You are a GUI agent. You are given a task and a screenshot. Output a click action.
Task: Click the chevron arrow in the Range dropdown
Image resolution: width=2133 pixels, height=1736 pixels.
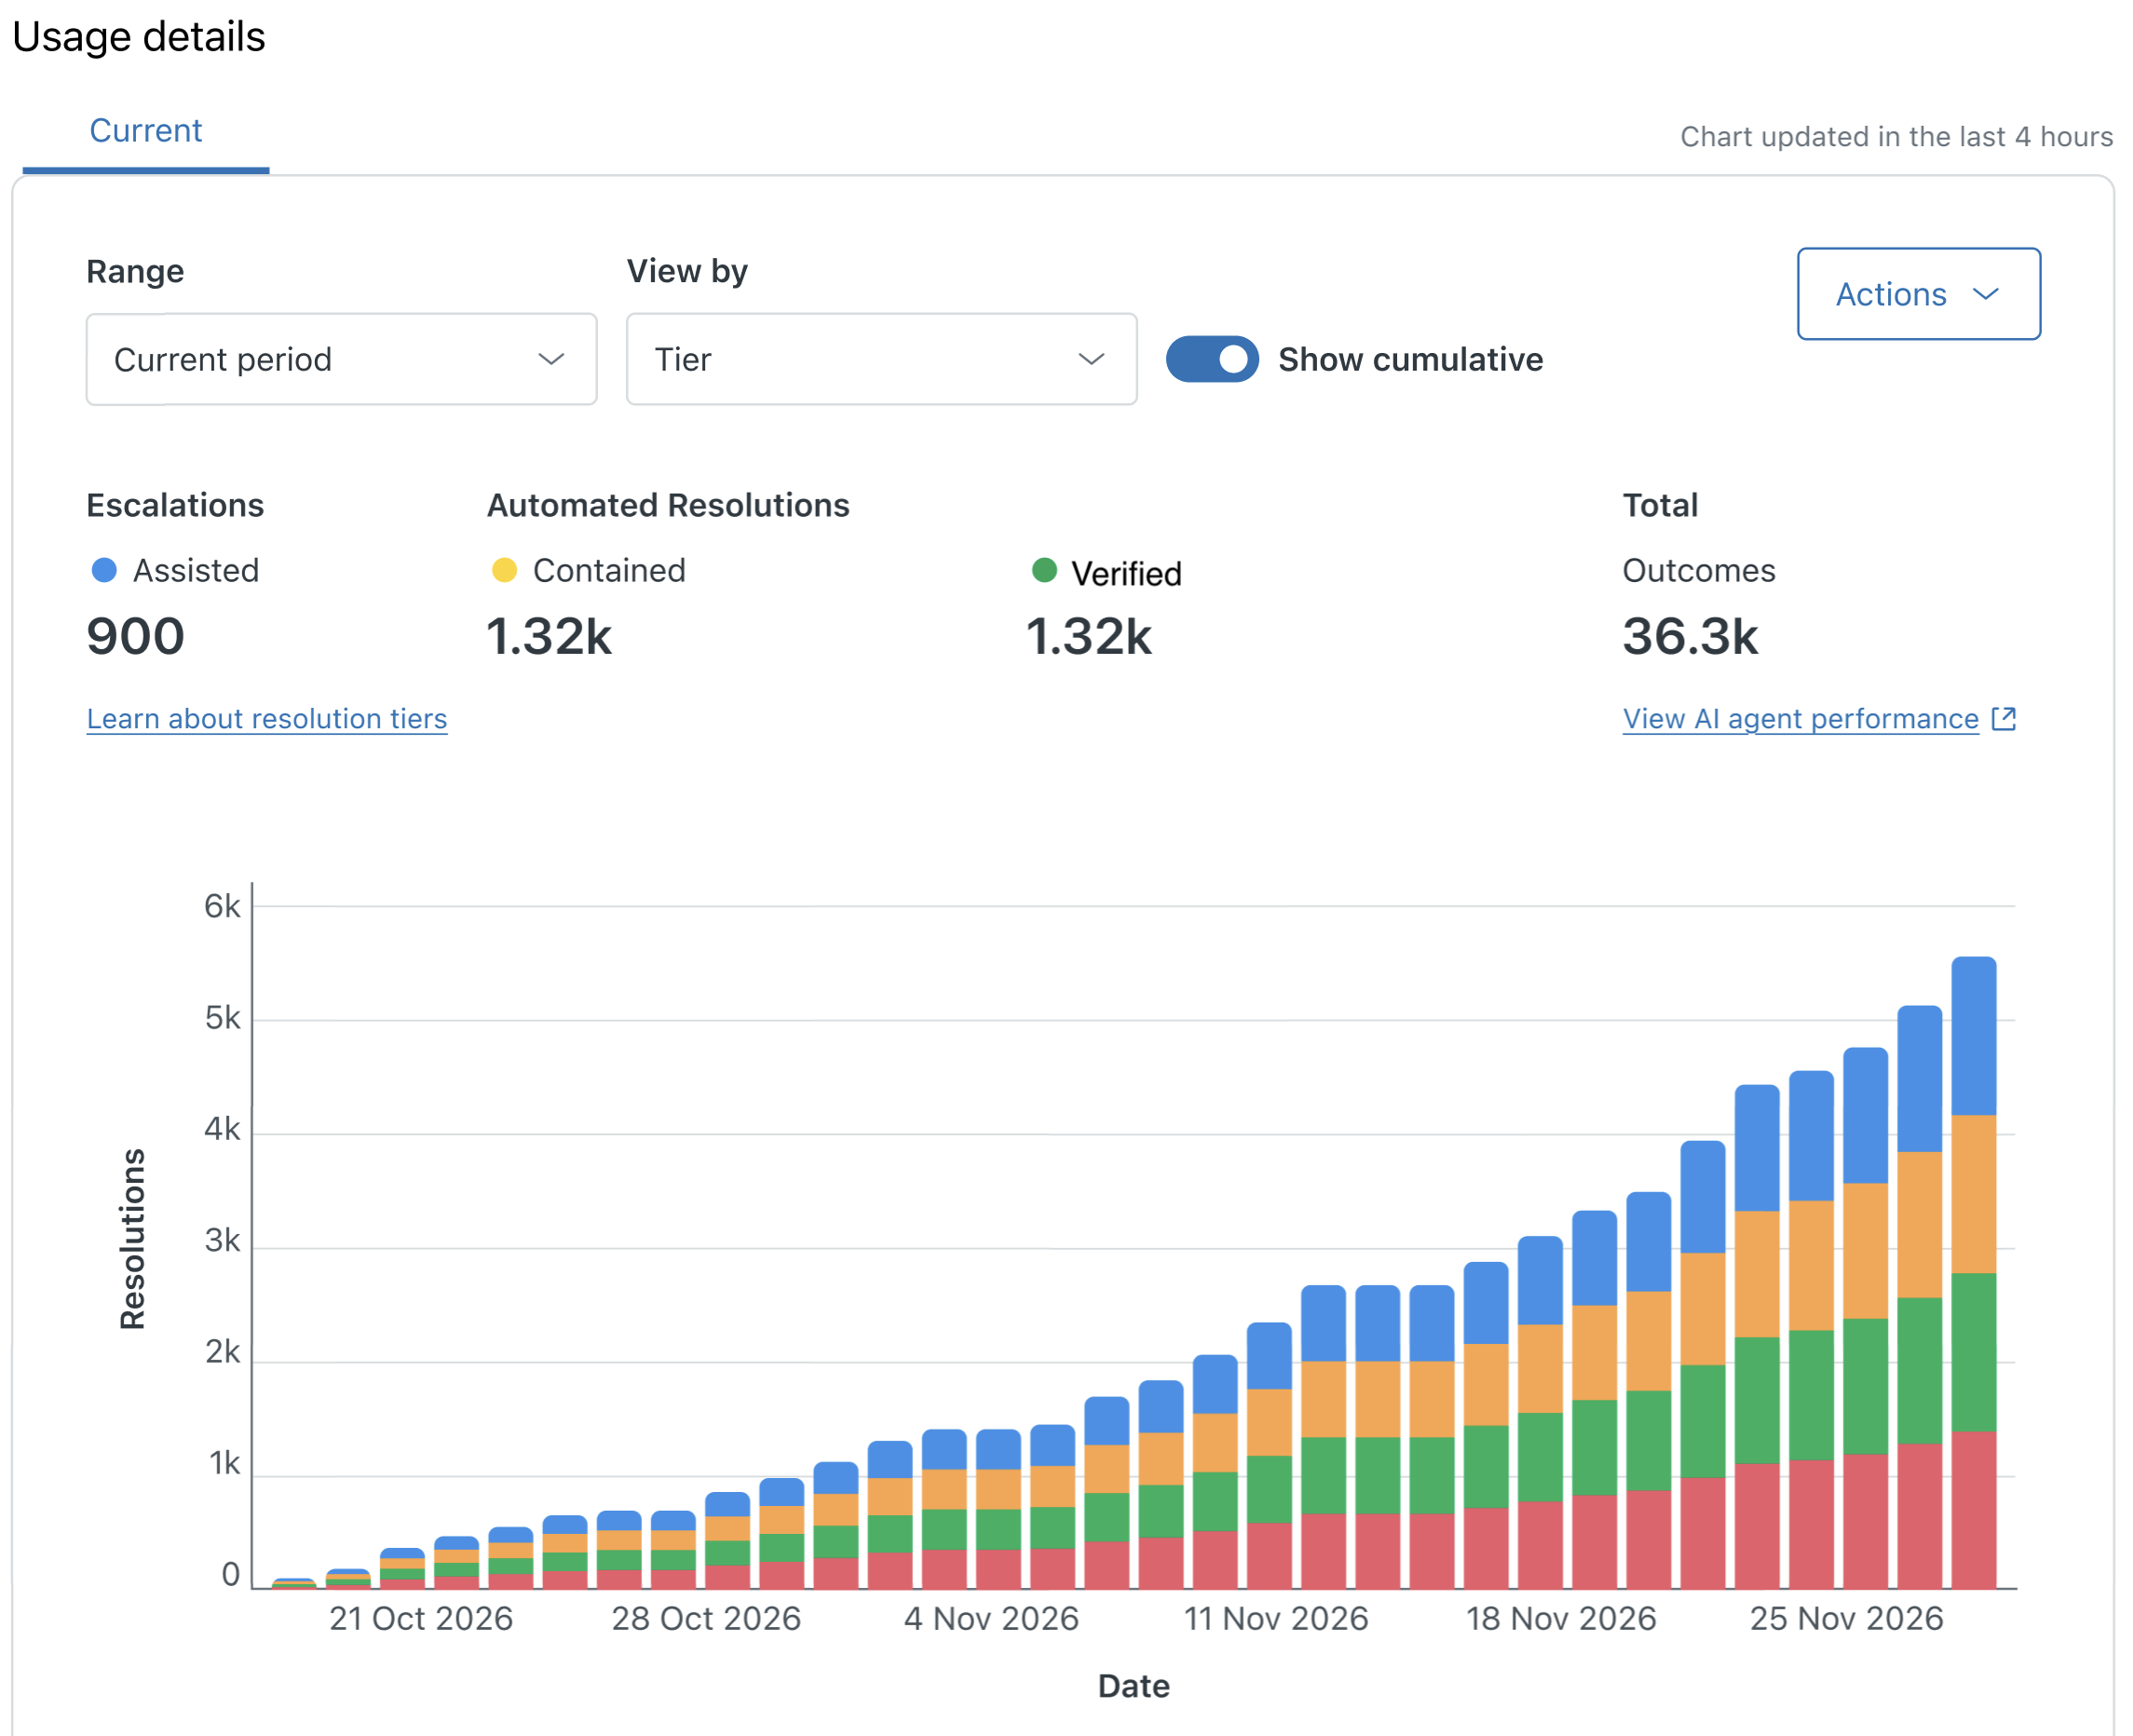click(x=551, y=359)
